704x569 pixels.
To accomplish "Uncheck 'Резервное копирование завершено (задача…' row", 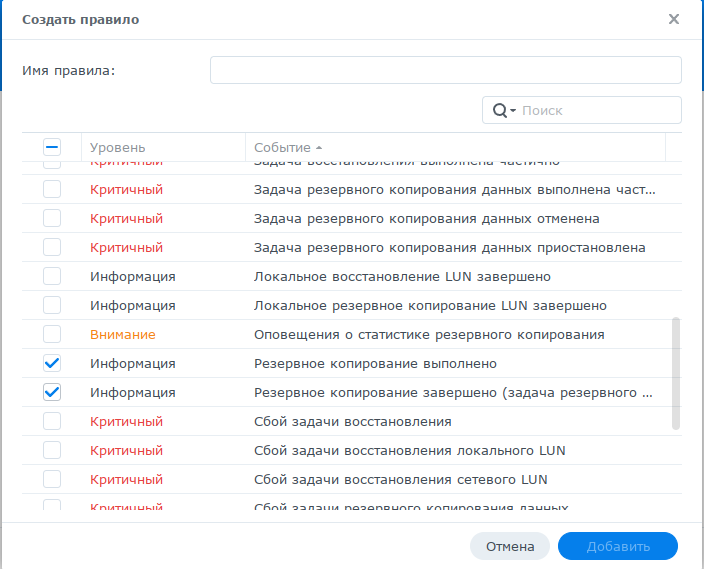I will [52, 392].
